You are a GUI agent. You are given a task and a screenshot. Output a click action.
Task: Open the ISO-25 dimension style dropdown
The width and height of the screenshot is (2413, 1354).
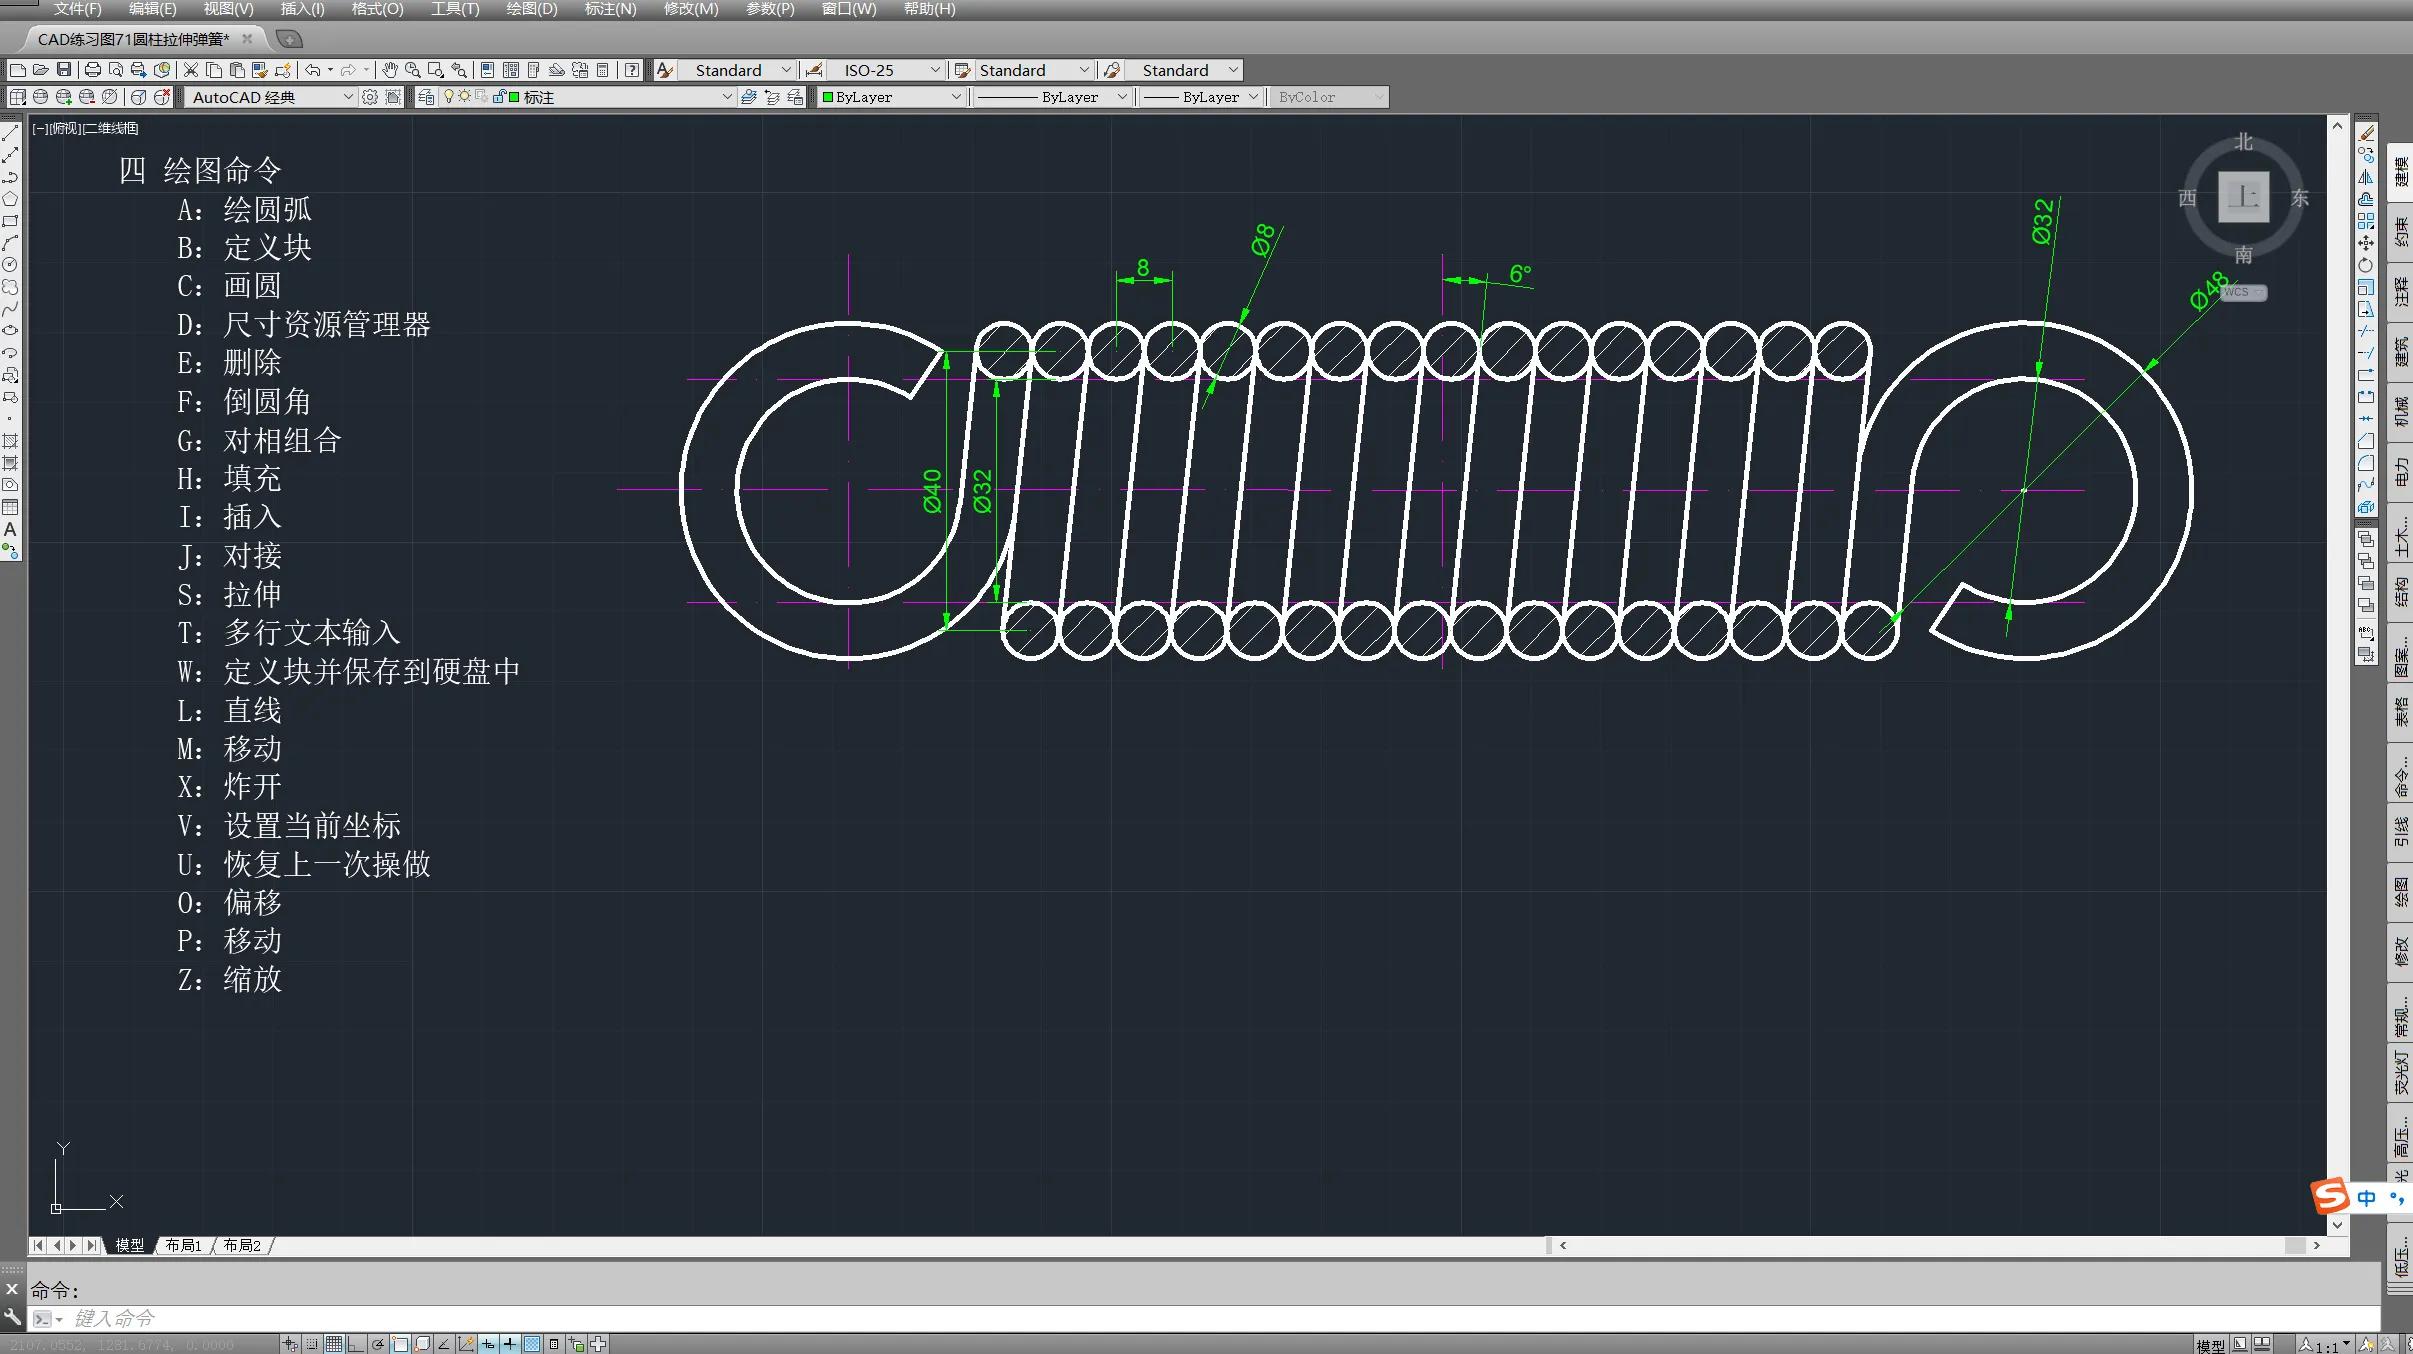pos(934,70)
